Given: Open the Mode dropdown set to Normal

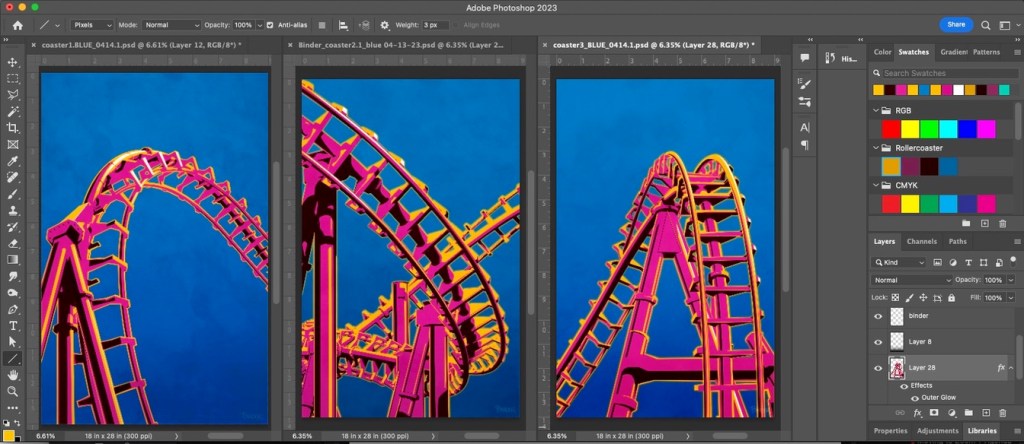Looking at the screenshot, I should click(x=171, y=24).
